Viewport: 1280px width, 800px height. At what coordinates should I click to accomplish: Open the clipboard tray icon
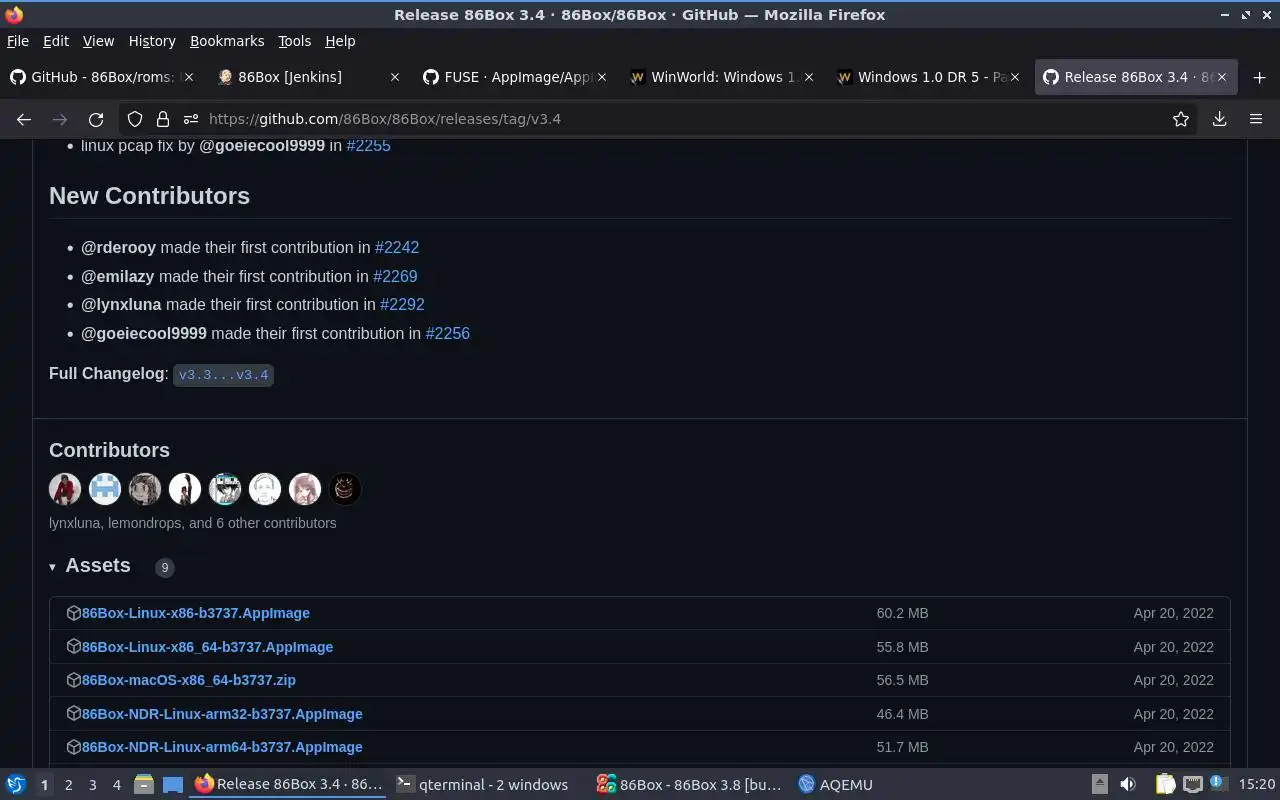tap(1165, 785)
